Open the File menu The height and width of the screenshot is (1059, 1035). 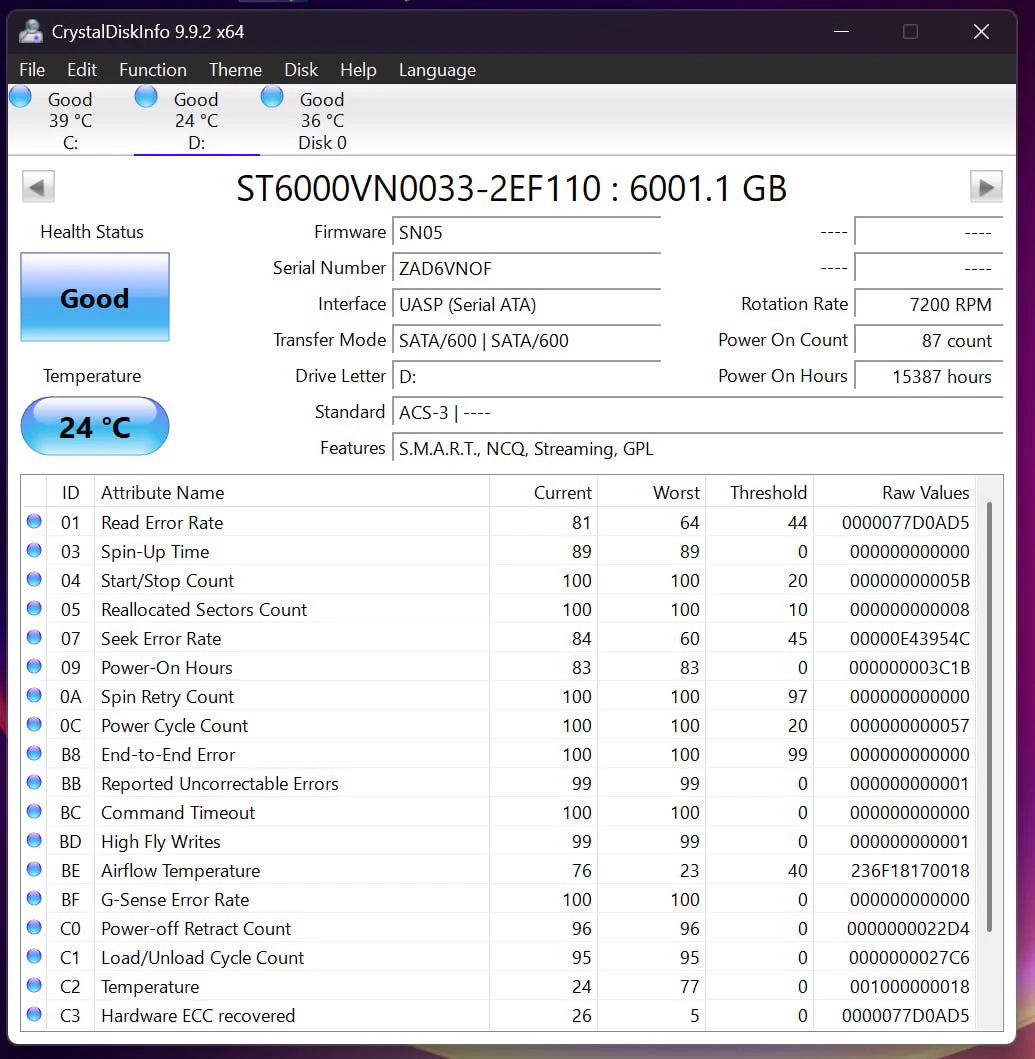(x=32, y=70)
